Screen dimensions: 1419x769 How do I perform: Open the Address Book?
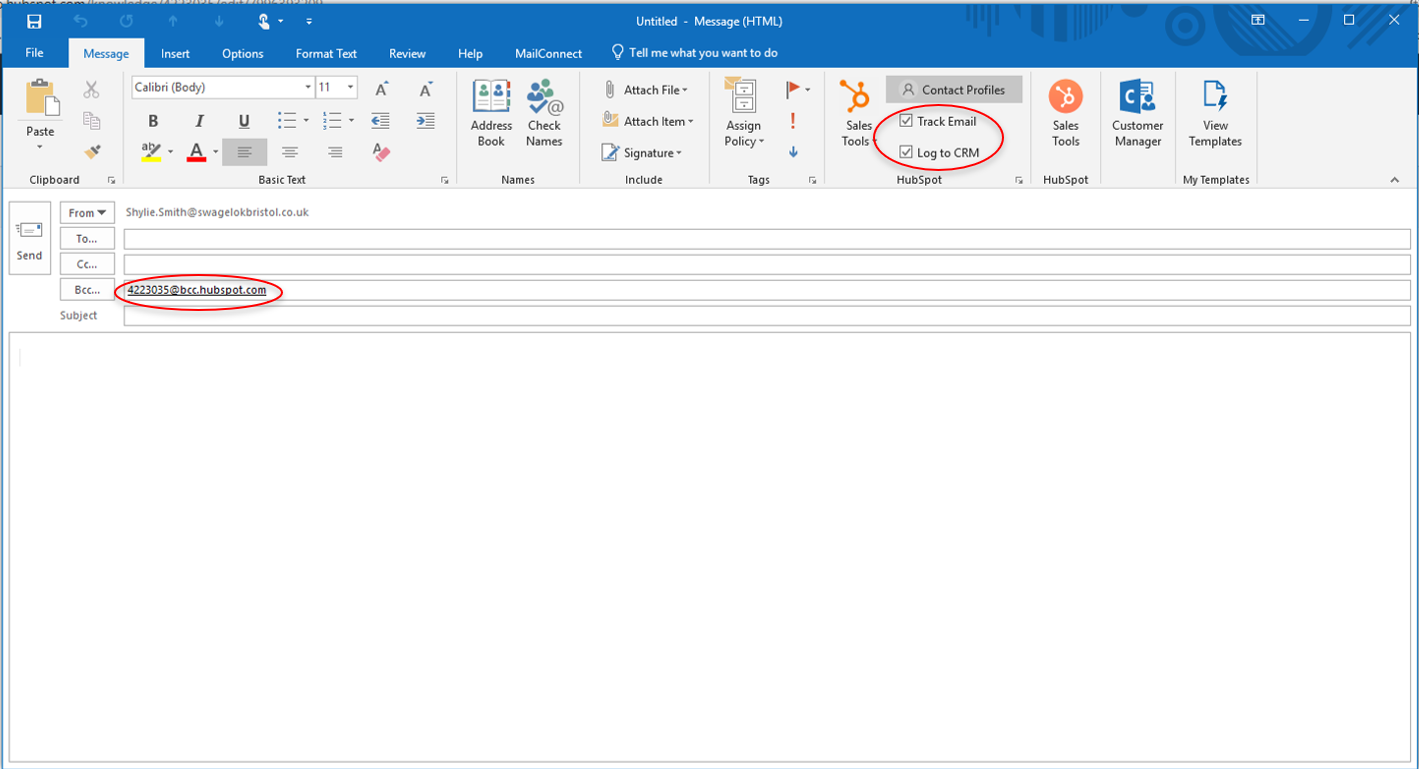[x=491, y=113]
